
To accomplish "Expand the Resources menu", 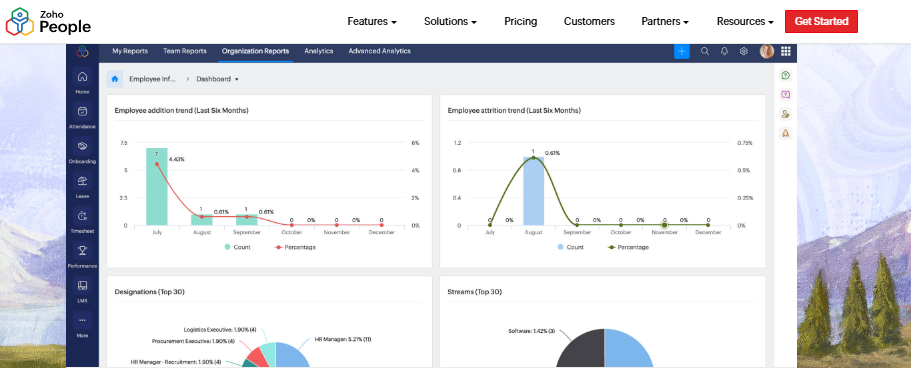I will point(745,22).
